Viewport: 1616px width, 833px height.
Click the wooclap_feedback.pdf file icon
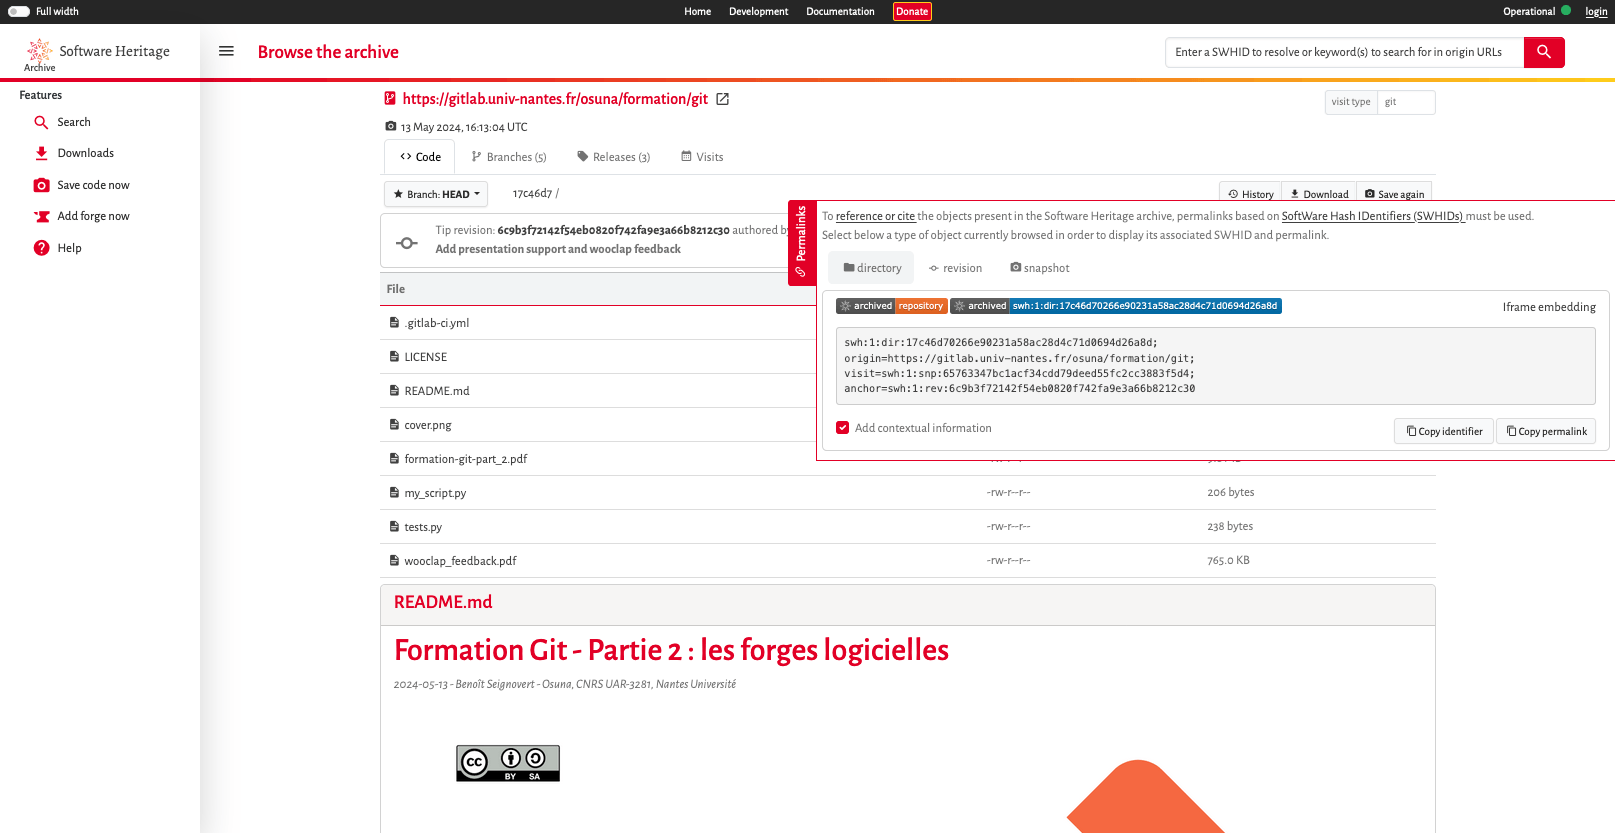tap(394, 560)
